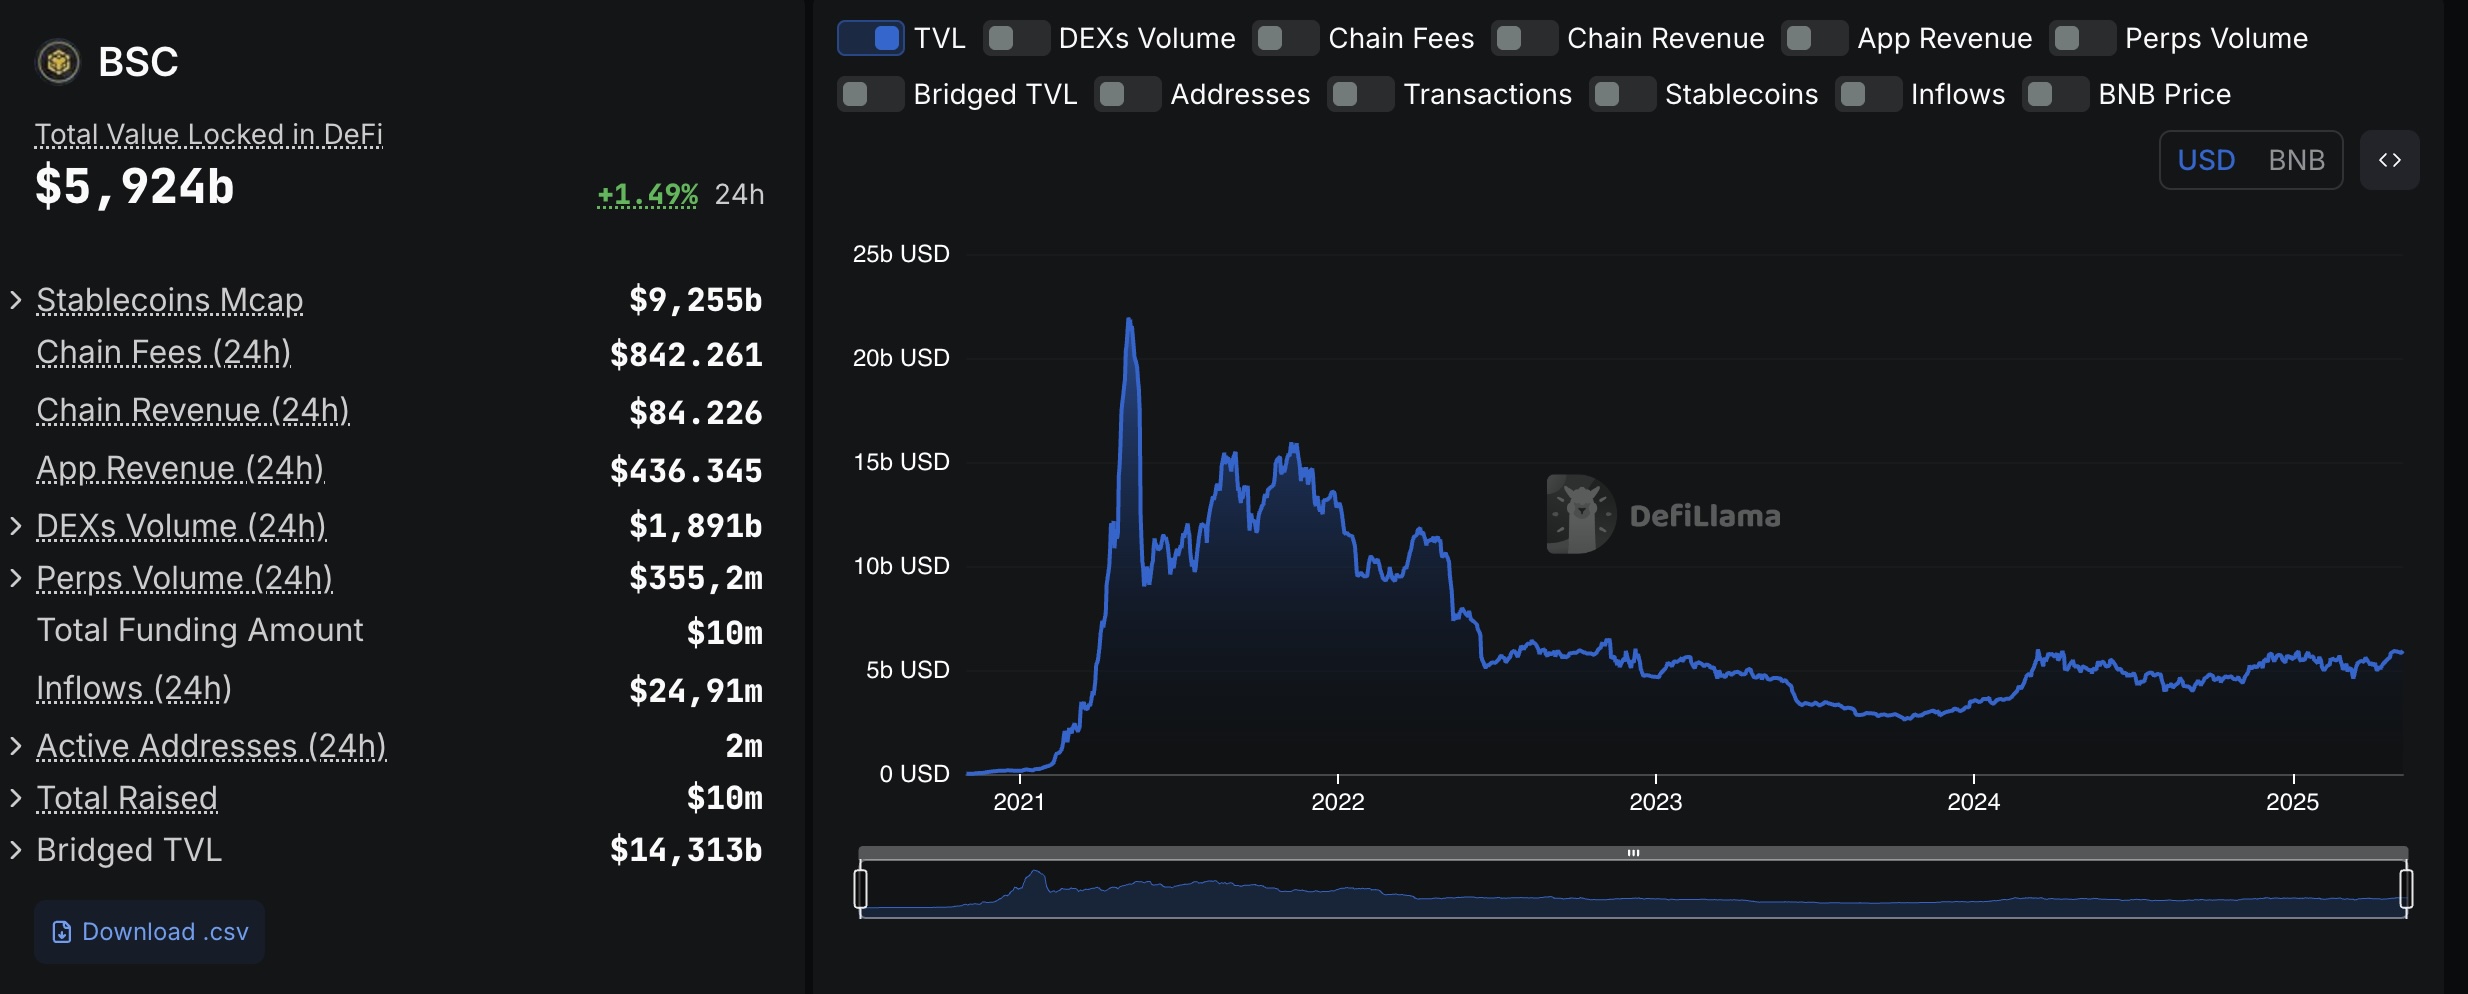Click the BSC chain logo icon
This screenshot has height=994, width=2468.
coord(58,62)
